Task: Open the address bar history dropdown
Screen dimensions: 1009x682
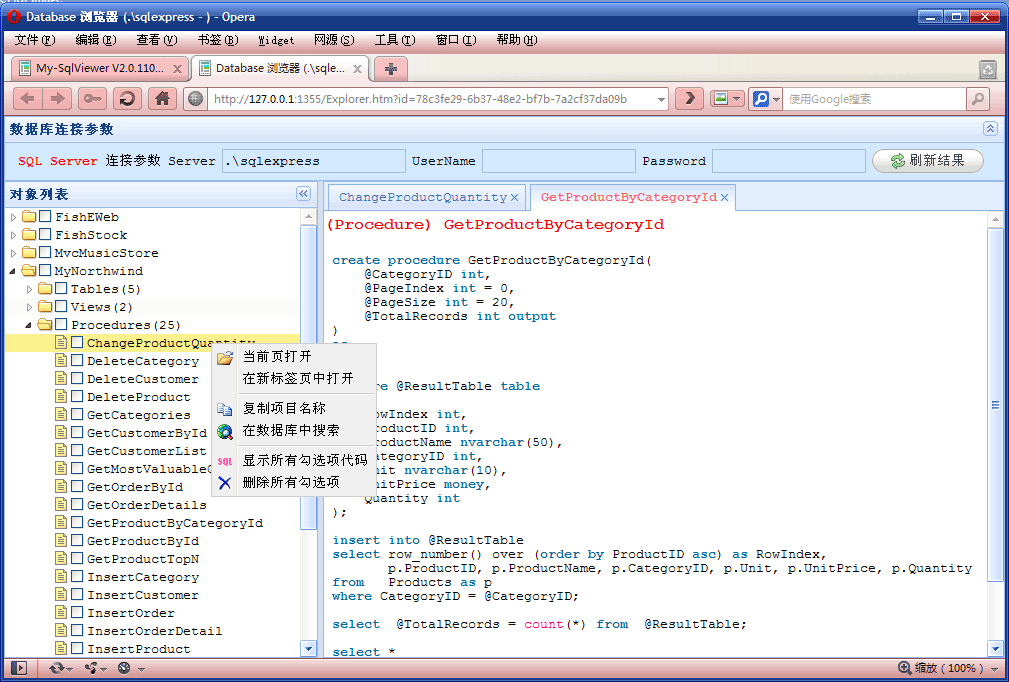Action: click(x=661, y=99)
